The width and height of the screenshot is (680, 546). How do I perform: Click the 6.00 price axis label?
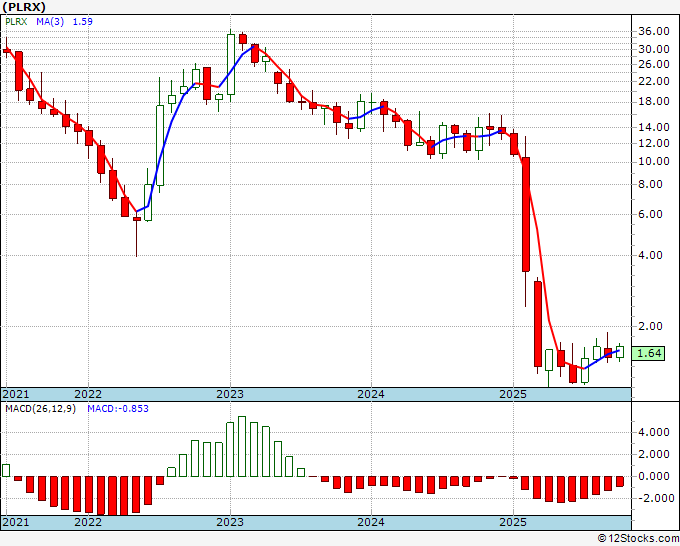point(650,214)
